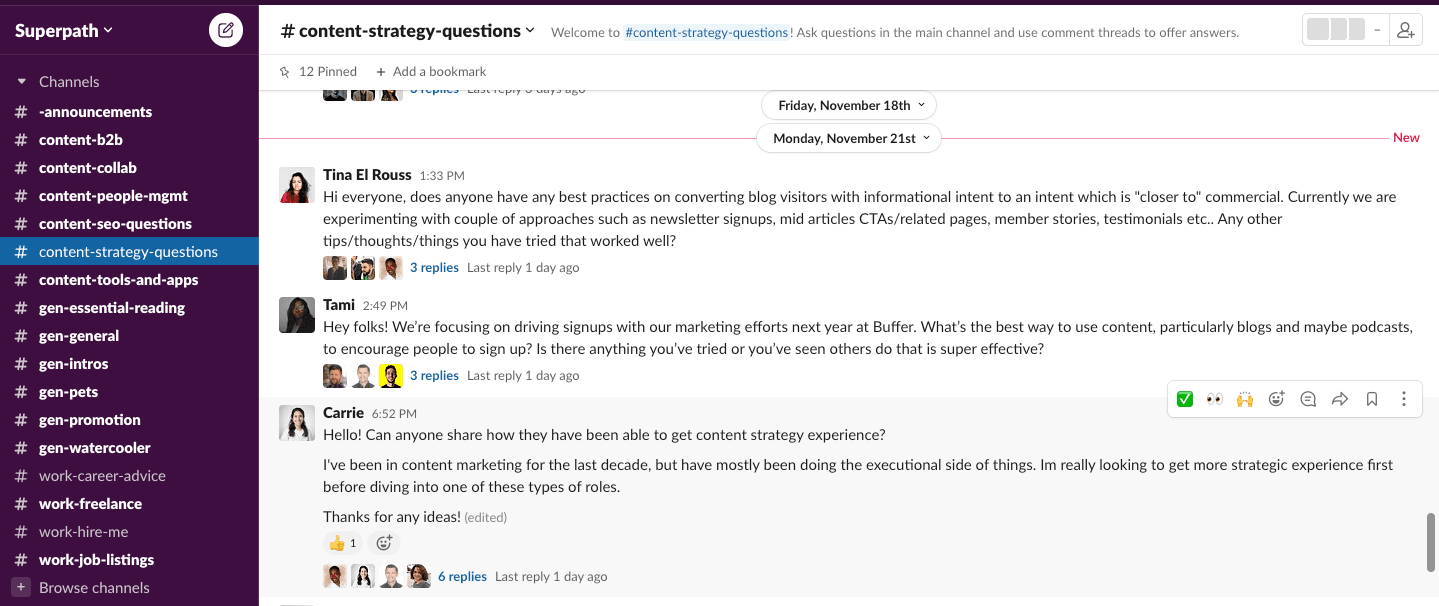Open the Monday, November 21st date dropdown
Screen dimensions: 1439x606
click(850, 138)
